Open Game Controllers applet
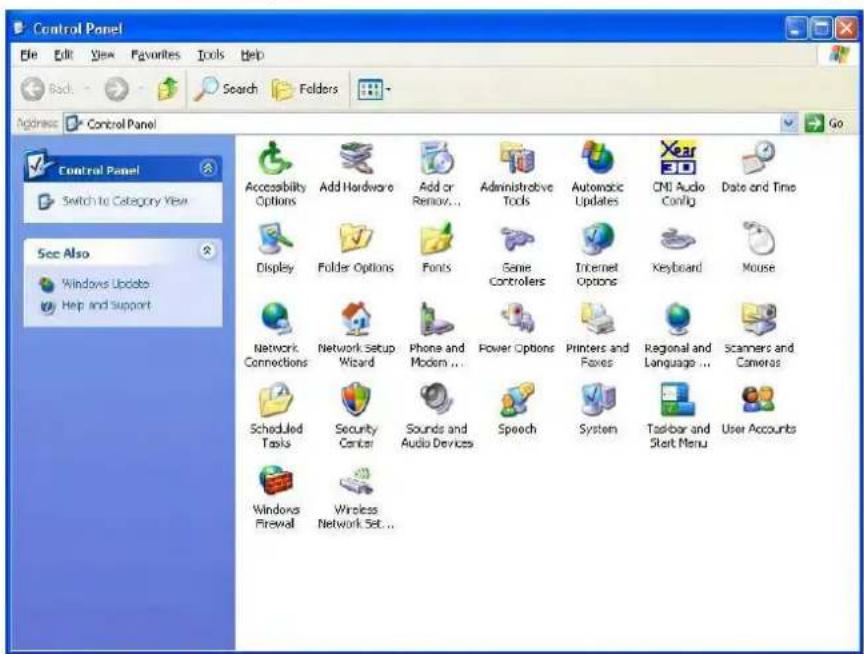864x654 pixels. point(516,255)
